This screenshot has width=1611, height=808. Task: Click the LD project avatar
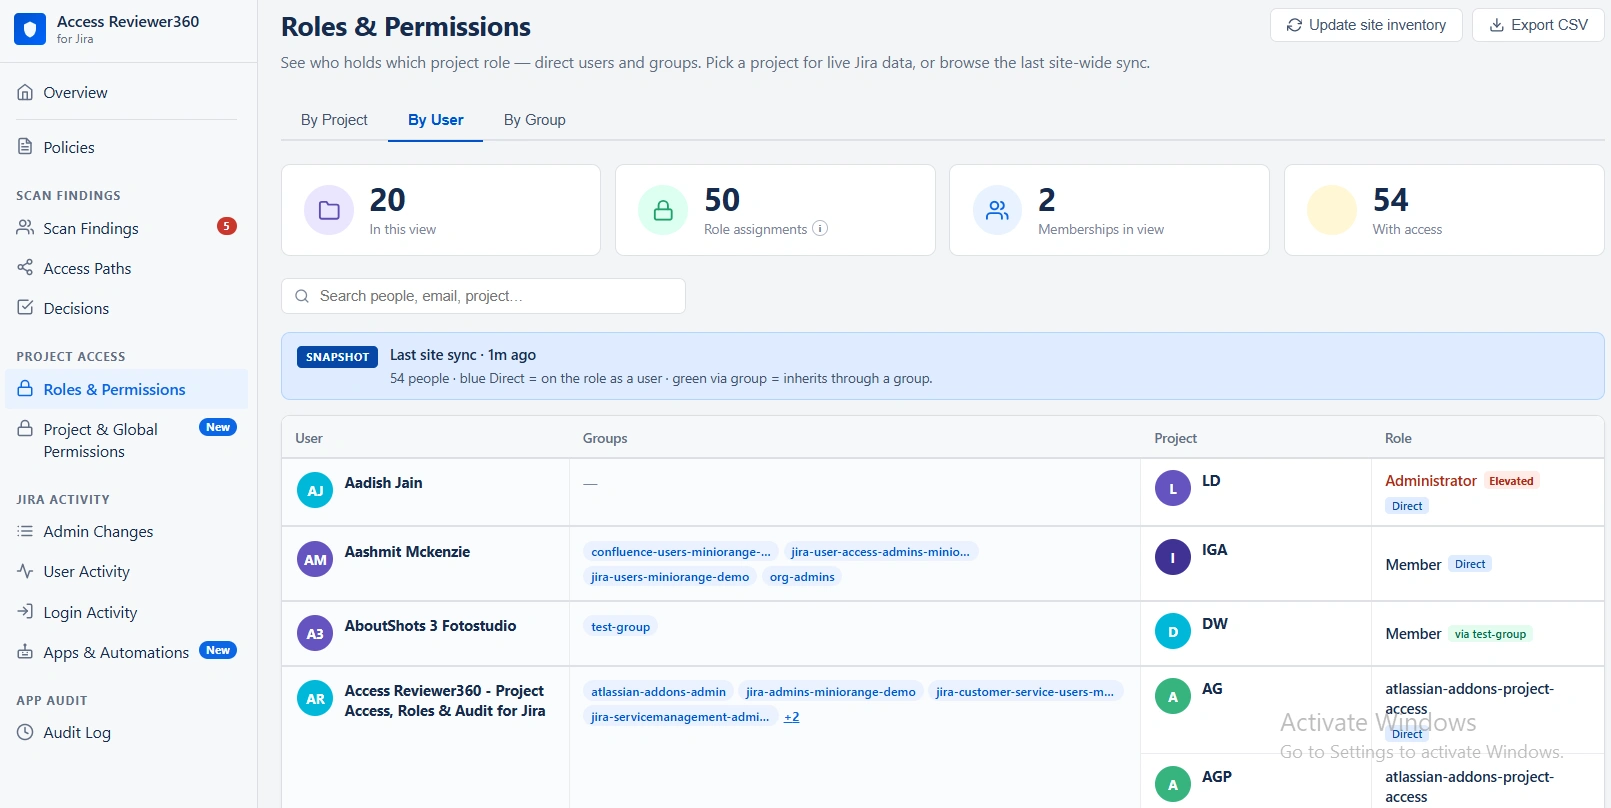tap(1173, 488)
